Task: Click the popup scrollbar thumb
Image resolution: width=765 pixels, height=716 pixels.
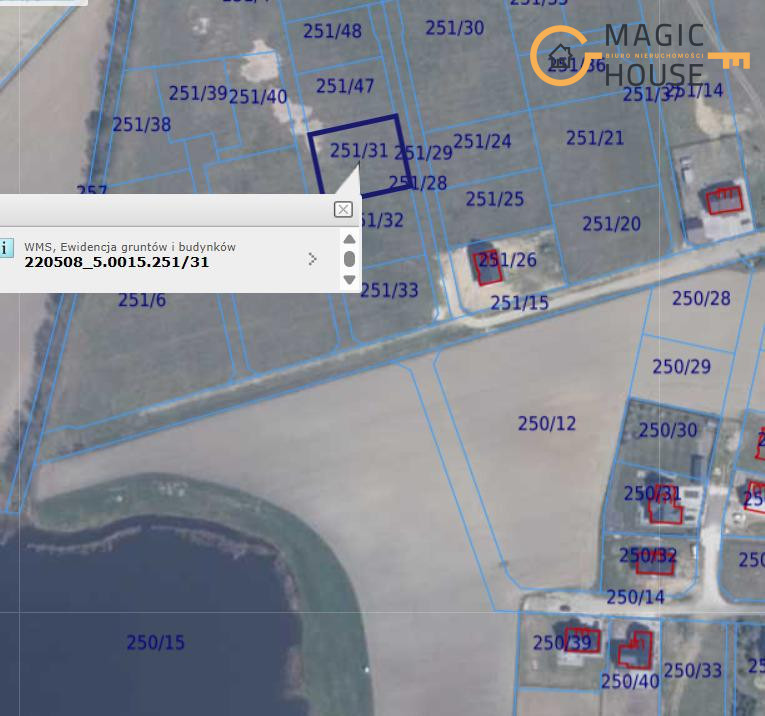Action: tap(349, 259)
